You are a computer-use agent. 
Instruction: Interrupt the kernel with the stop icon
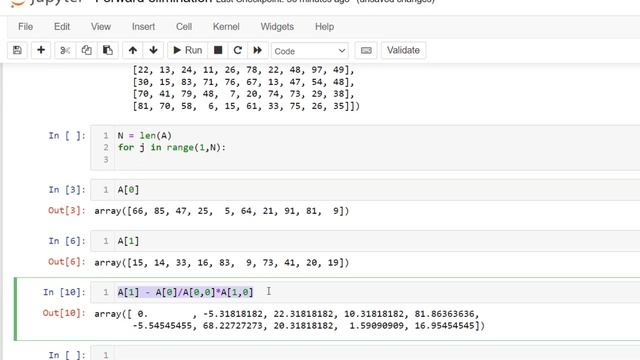pos(218,50)
